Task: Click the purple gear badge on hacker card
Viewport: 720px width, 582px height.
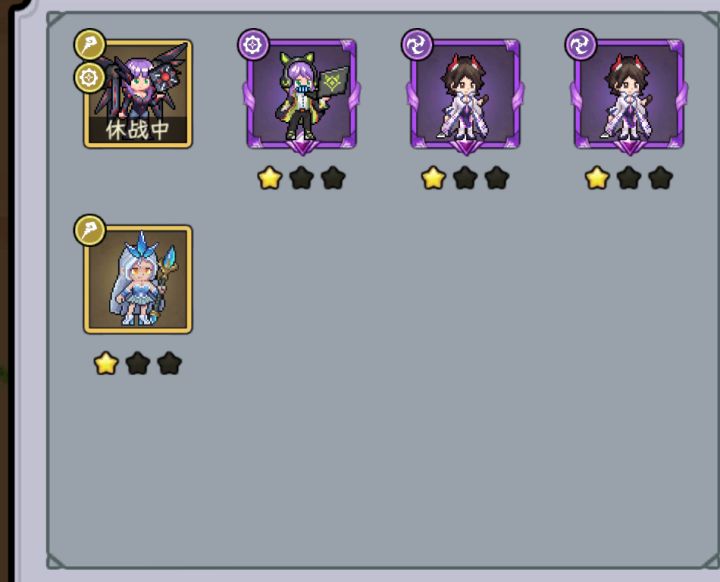Action: pos(253,45)
